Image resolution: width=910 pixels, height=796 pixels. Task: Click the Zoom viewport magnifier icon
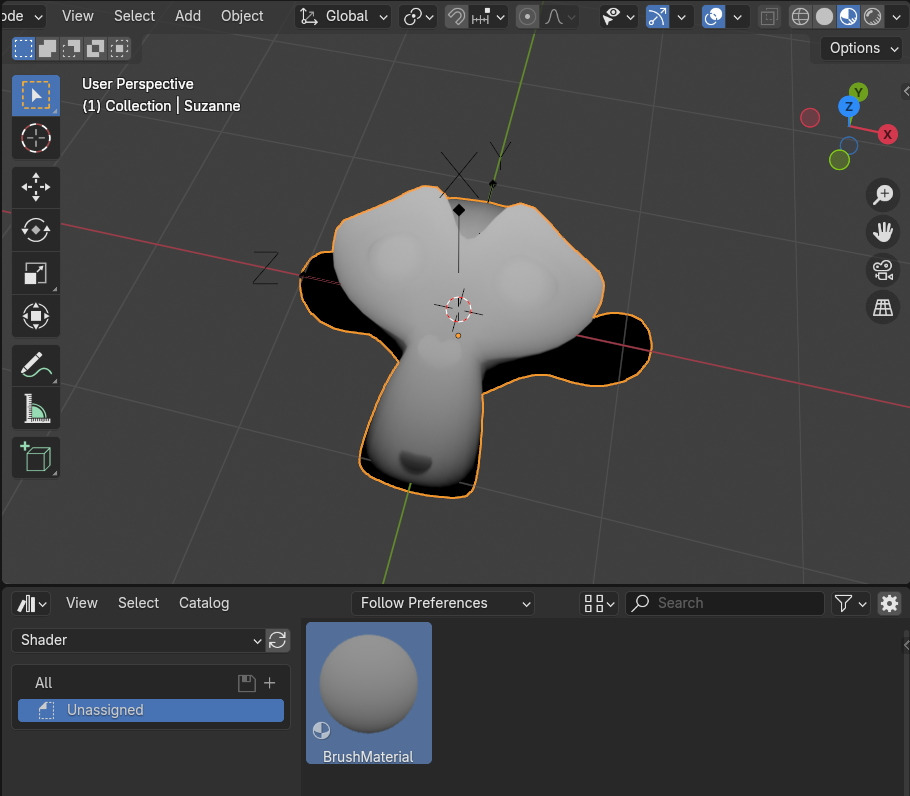(883, 195)
